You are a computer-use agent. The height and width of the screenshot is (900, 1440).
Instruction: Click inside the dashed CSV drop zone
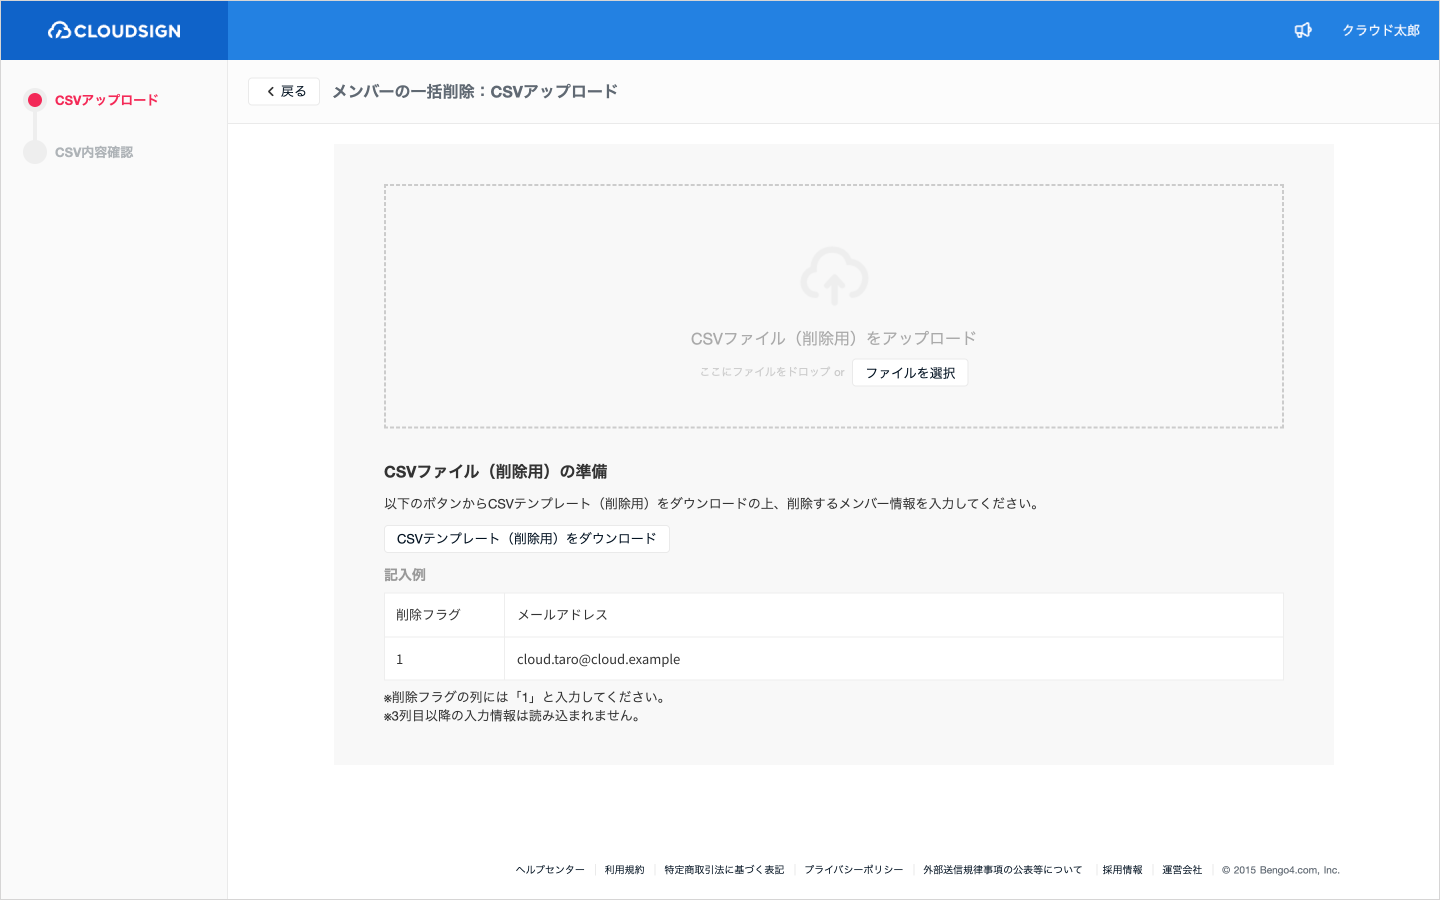click(834, 306)
